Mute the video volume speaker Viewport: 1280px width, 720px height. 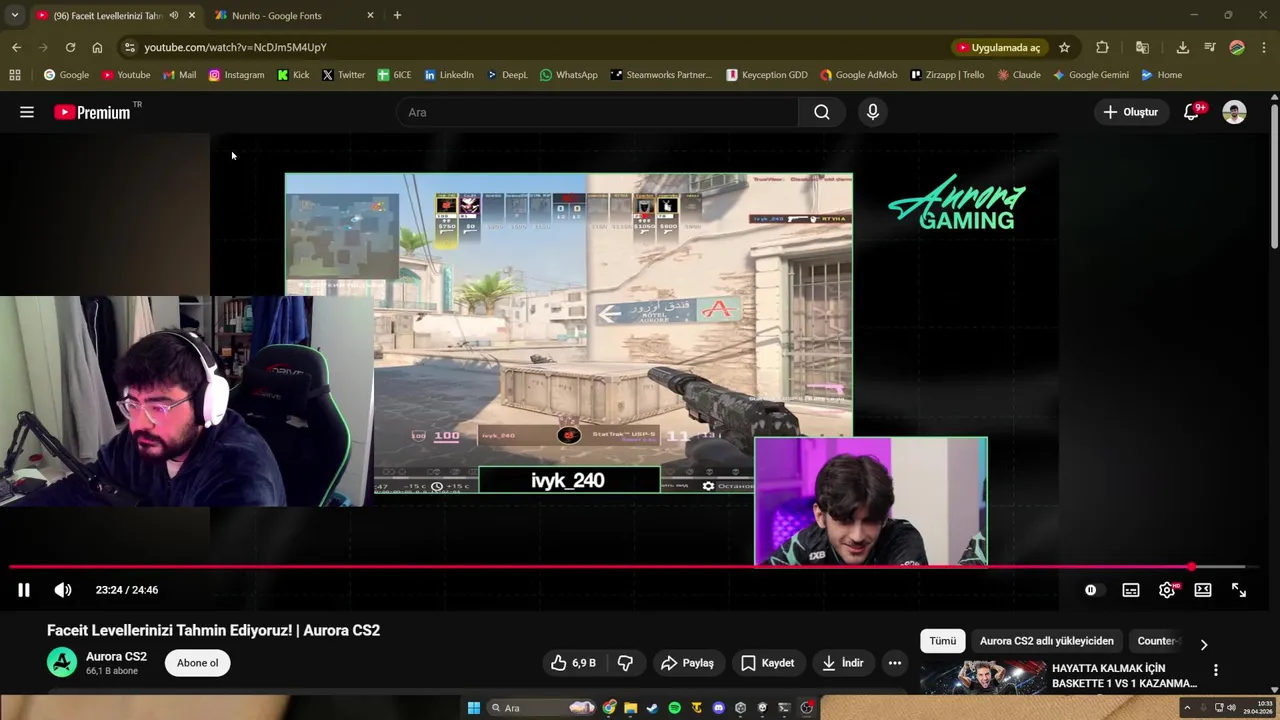click(x=63, y=590)
